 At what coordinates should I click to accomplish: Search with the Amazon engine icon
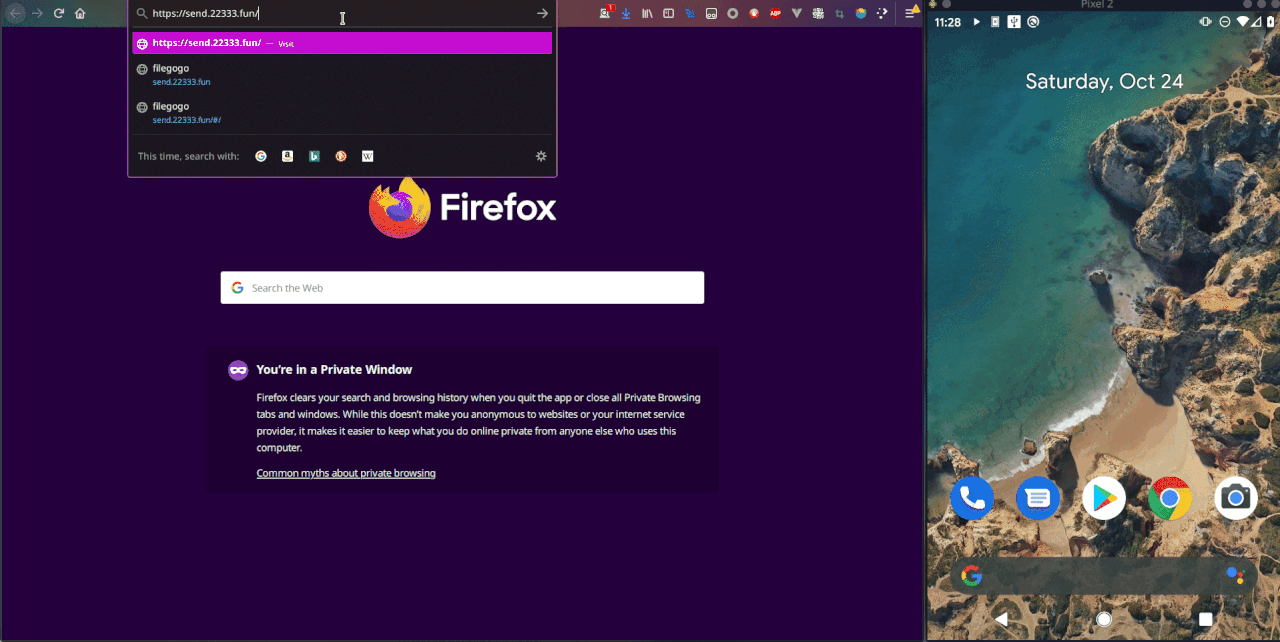pos(288,156)
